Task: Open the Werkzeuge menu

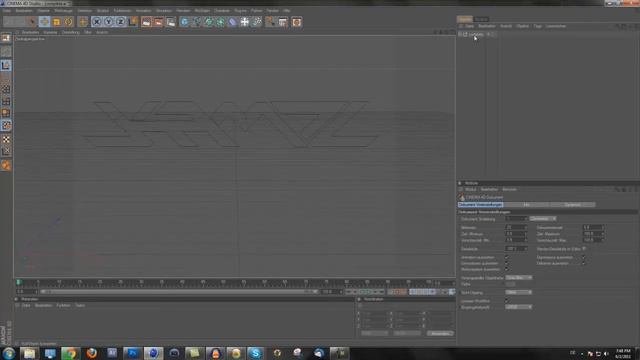Action: coord(63,11)
